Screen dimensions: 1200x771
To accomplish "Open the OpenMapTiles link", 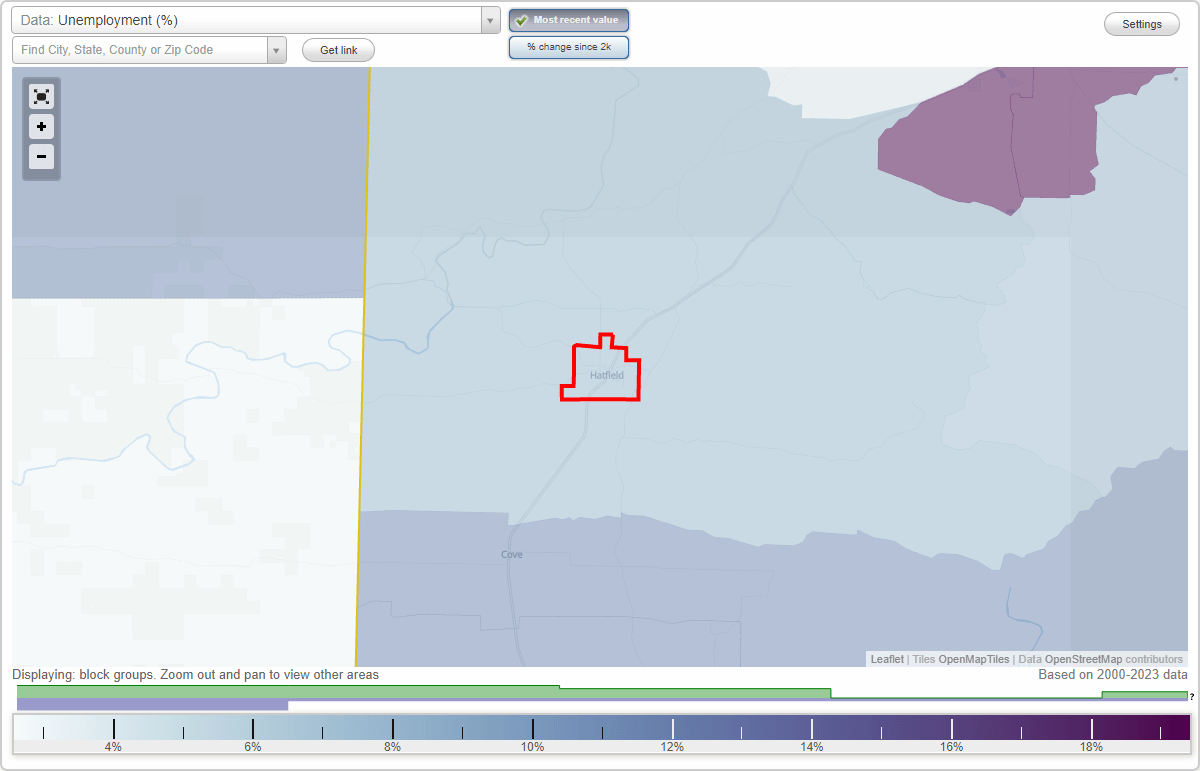I will pyautogui.click(x=974, y=659).
